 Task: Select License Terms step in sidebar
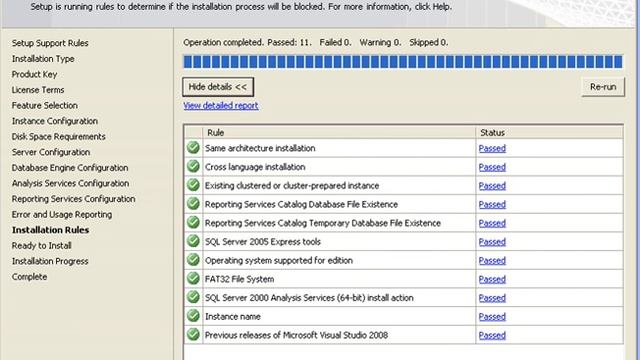pyautogui.click(x=38, y=90)
